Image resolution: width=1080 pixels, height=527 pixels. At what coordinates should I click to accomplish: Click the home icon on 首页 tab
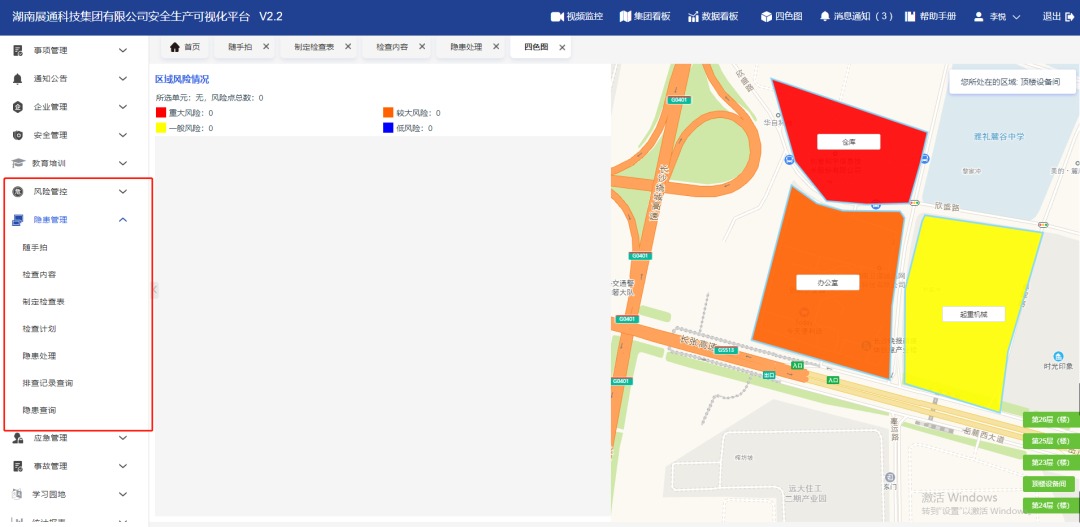[x=175, y=47]
